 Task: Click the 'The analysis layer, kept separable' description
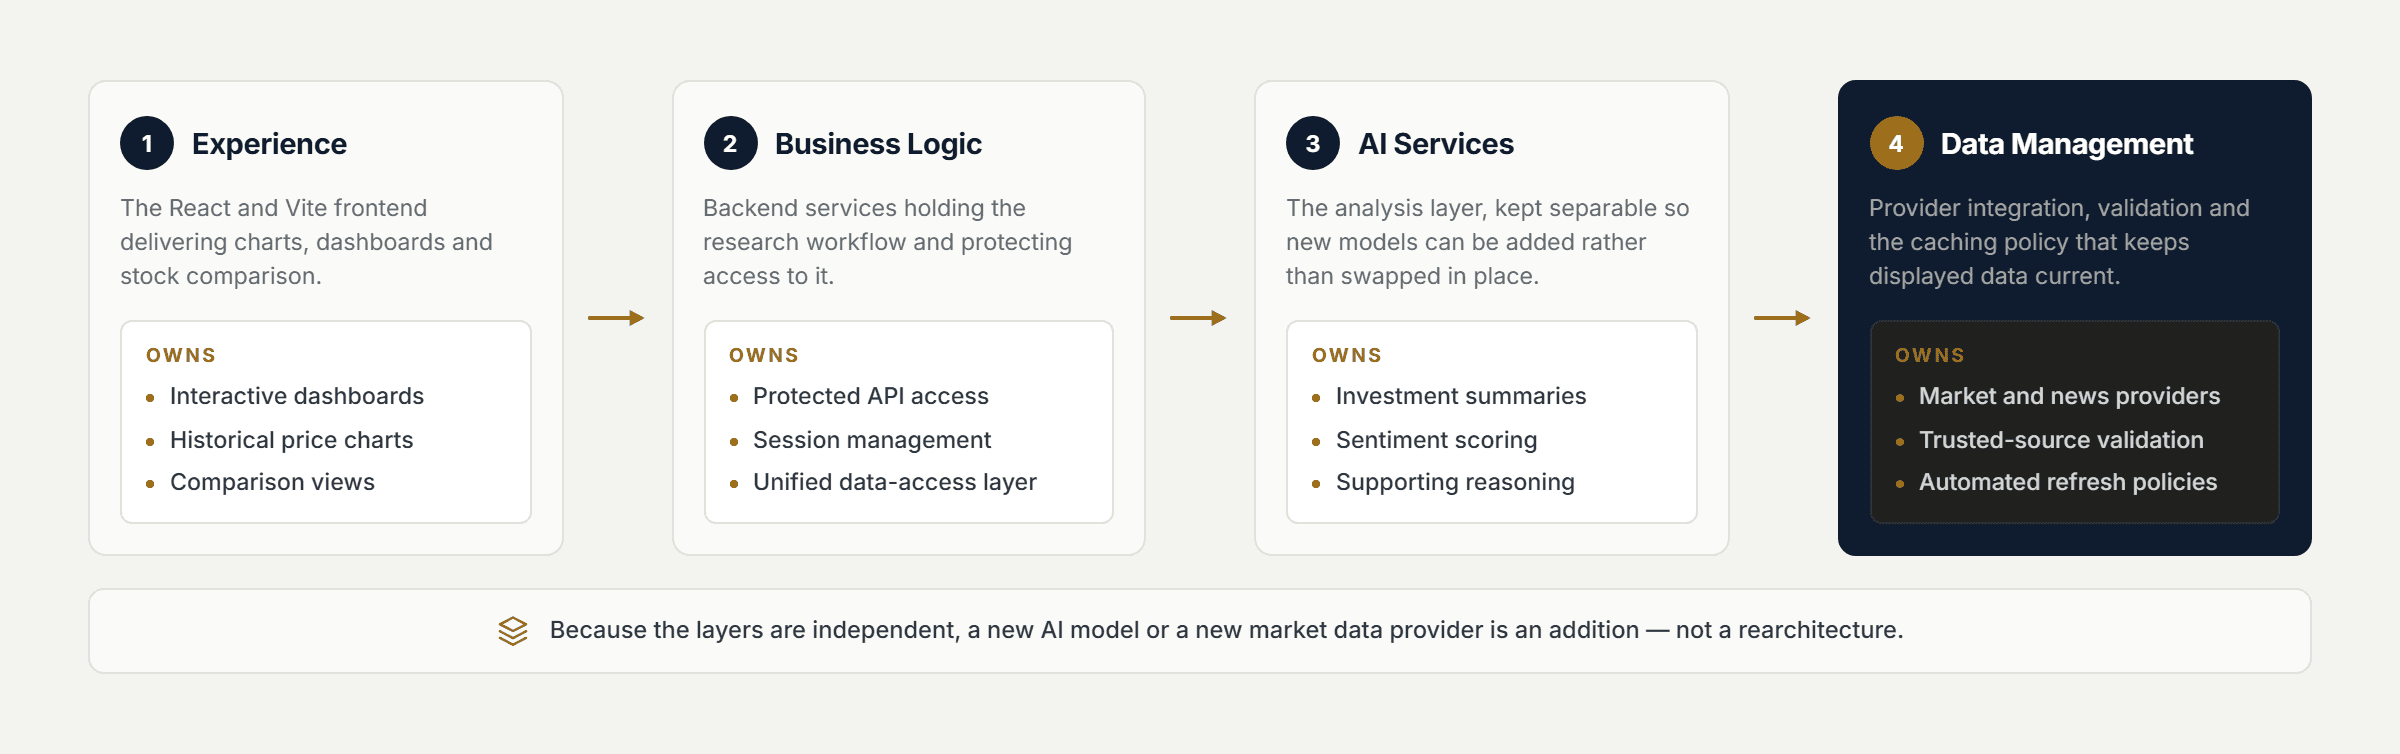pos(1487,242)
